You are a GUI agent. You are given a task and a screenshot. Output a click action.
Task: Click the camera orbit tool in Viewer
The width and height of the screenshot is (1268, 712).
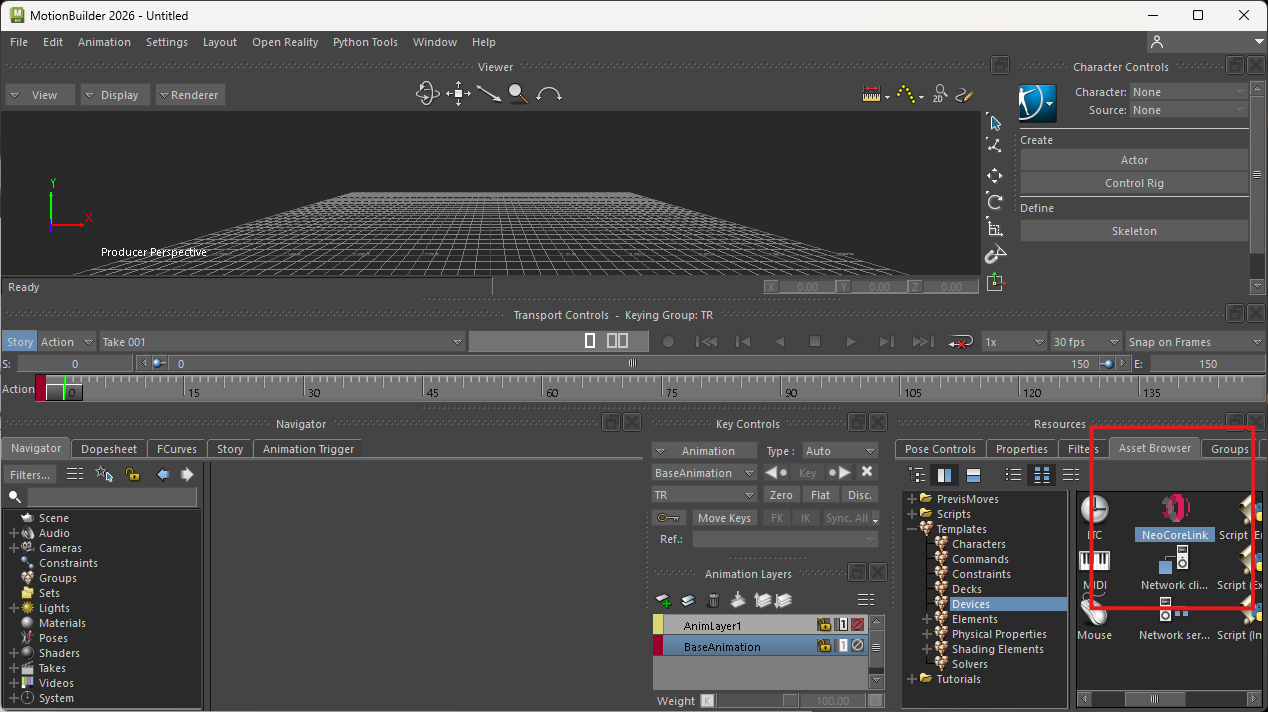click(428, 94)
